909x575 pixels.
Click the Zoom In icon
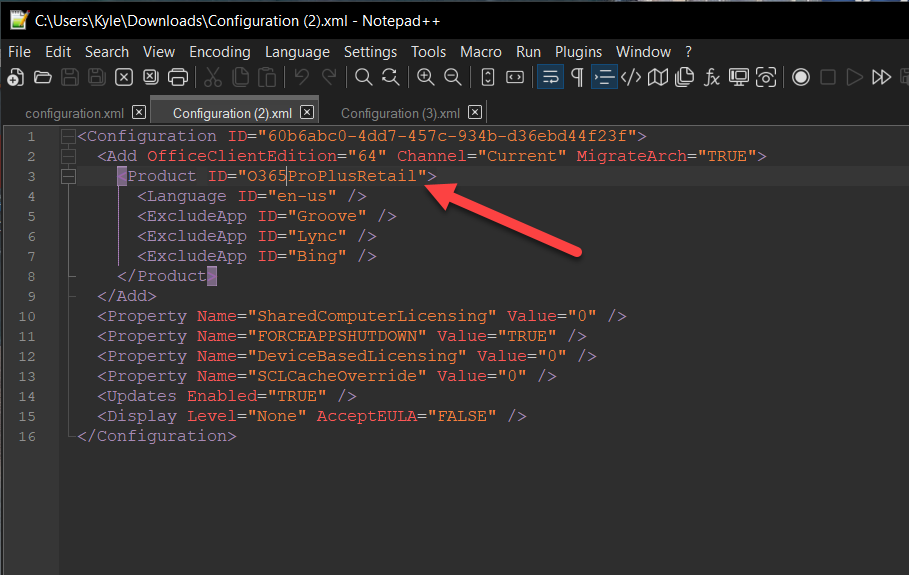point(426,77)
